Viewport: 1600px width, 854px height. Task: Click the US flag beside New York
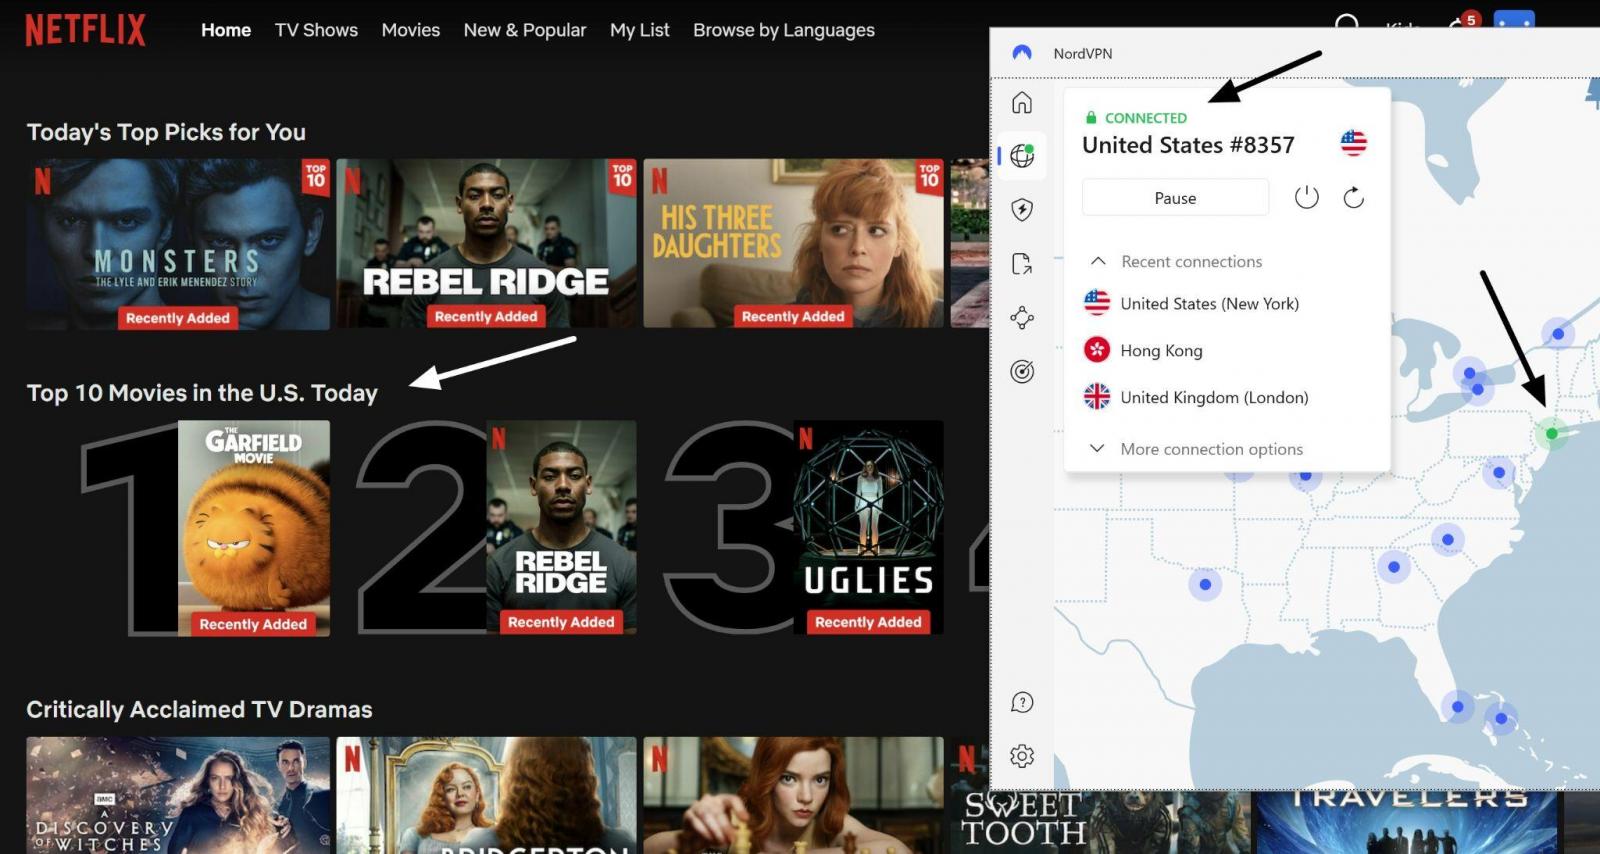click(1096, 302)
